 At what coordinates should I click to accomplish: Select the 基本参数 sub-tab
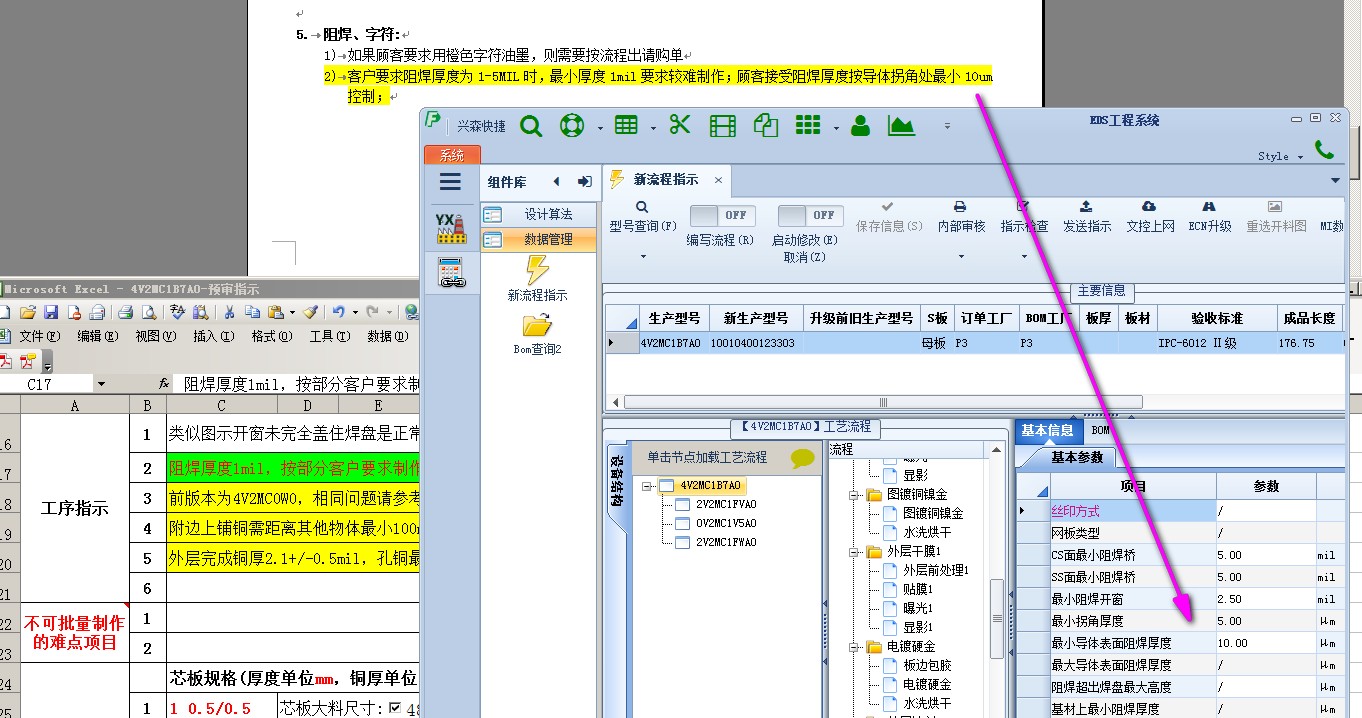1077,457
